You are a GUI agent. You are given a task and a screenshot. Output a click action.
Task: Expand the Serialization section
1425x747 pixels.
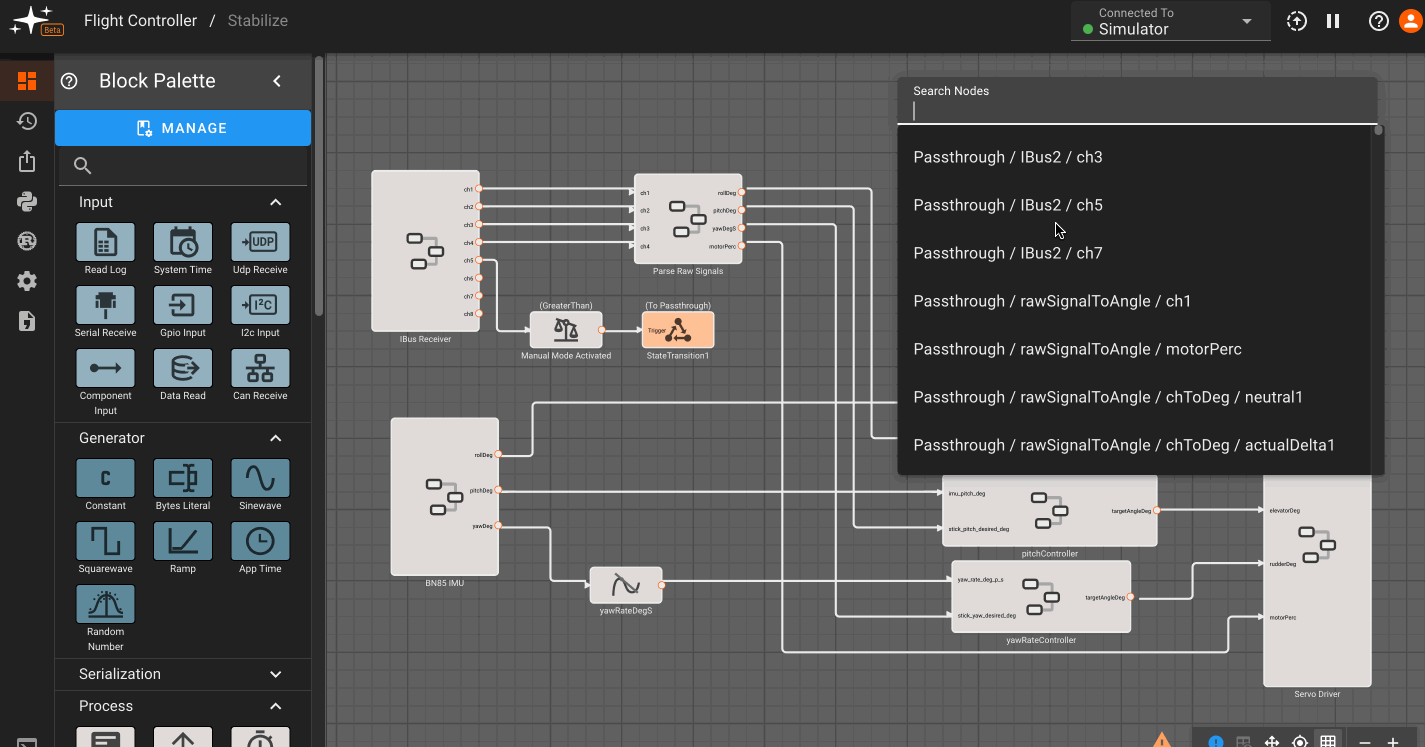tap(181, 674)
